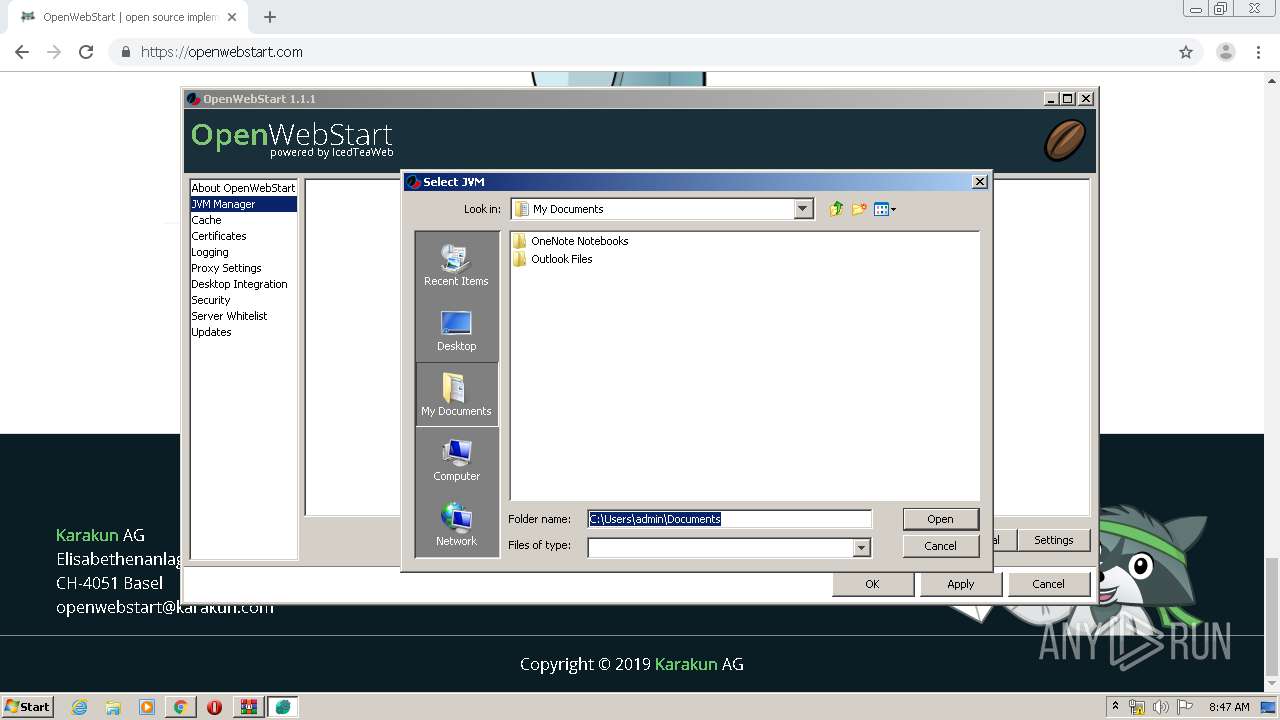
Task: Create a new folder in Select JVM dialog
Action: point(859,209)
